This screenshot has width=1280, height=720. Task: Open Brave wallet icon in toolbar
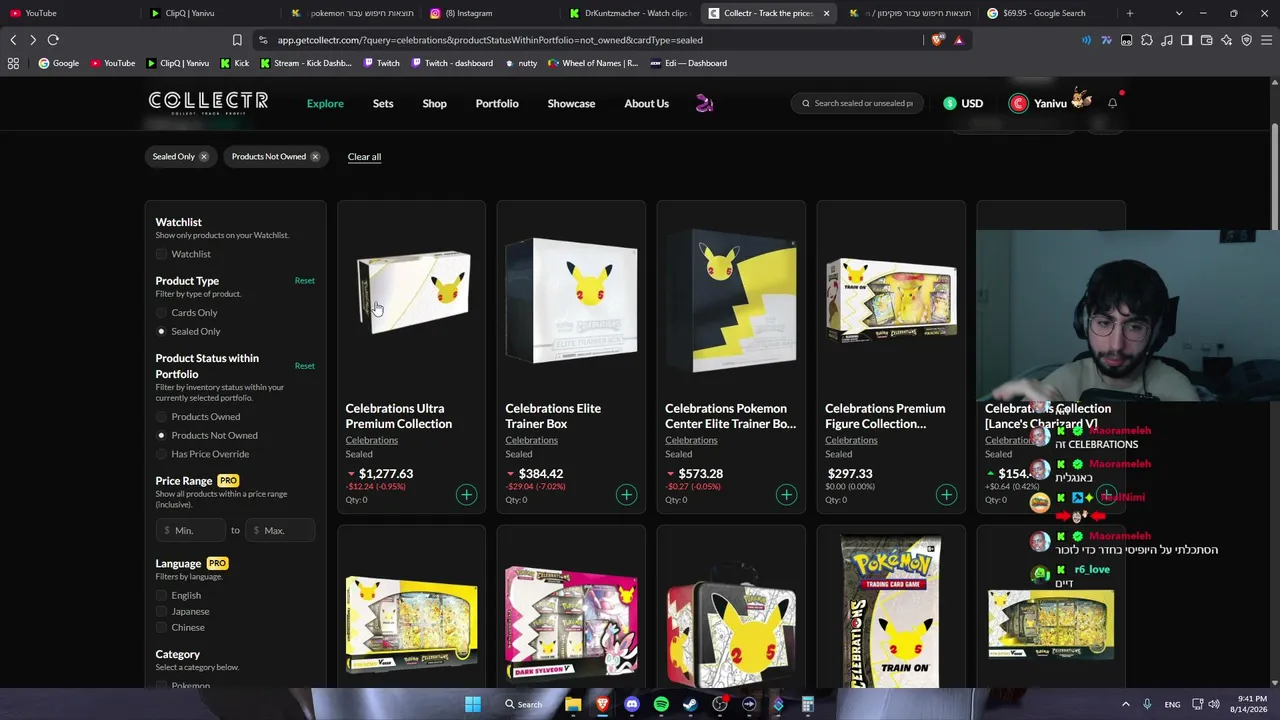[1206, 40]
